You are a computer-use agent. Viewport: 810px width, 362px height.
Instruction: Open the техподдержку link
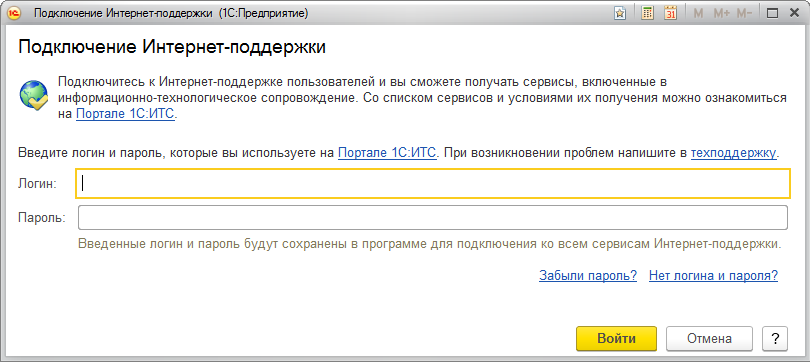pyautogui.click(x=734, y=153)
